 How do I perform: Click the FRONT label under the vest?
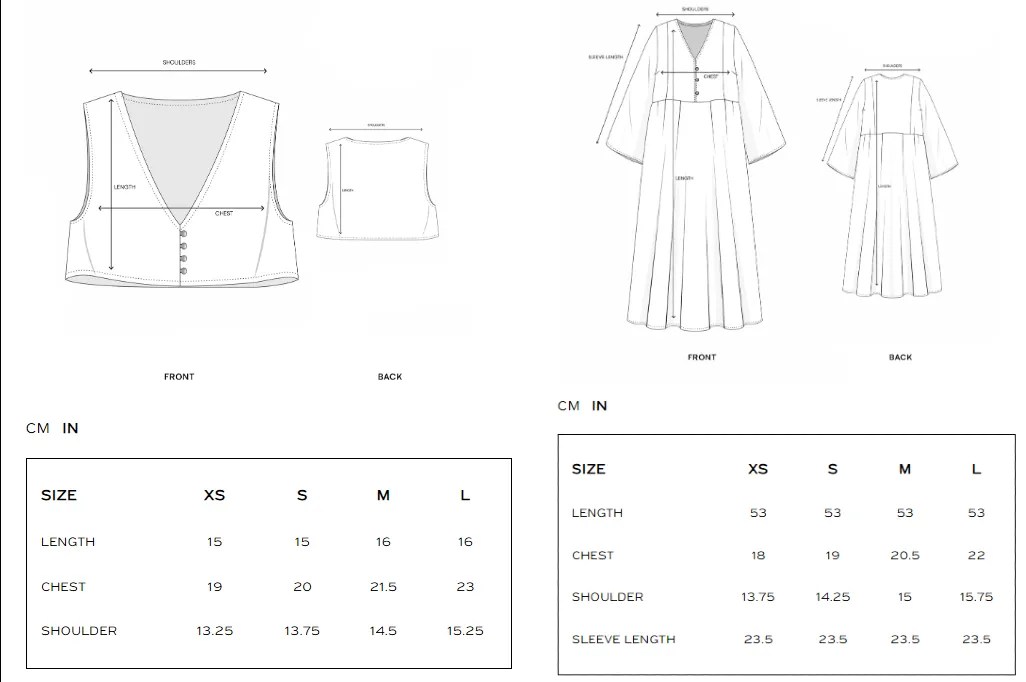click(179, 377)
